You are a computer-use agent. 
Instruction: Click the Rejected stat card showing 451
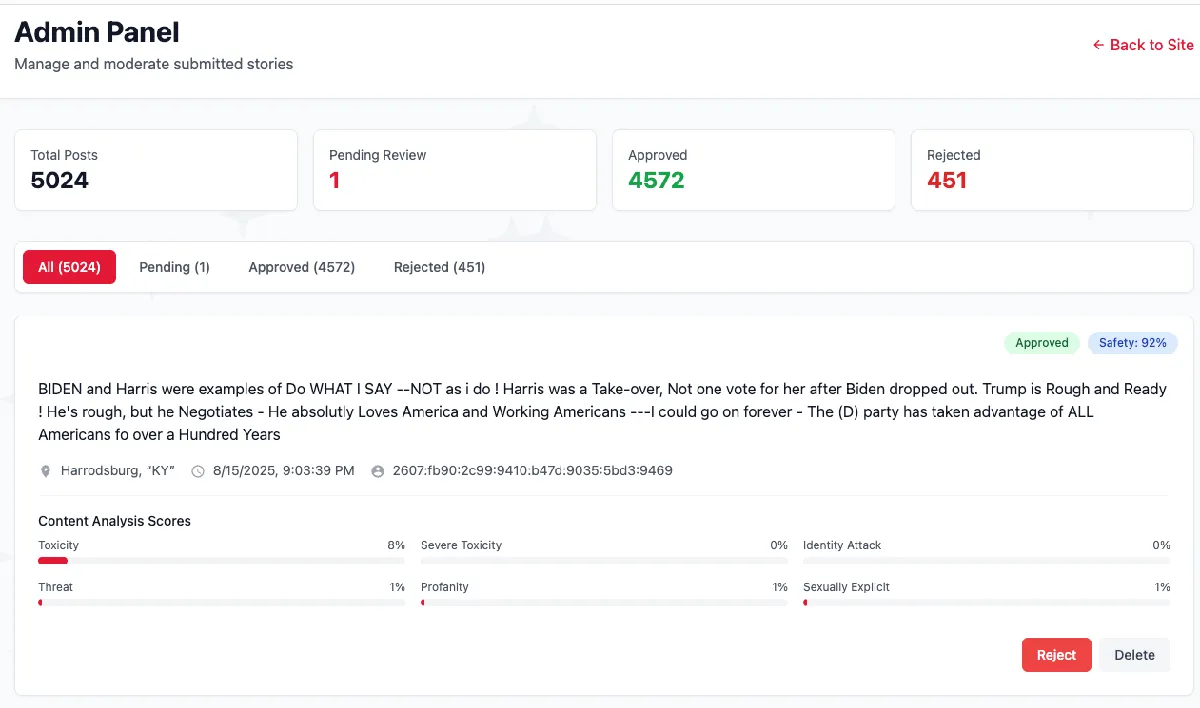pyautogui.click(x=1052, y=170)
